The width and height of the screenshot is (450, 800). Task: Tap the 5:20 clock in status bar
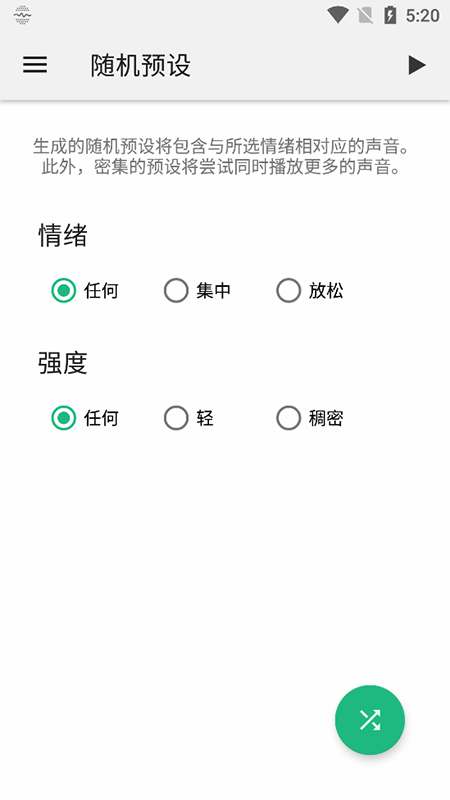[422, 15]
